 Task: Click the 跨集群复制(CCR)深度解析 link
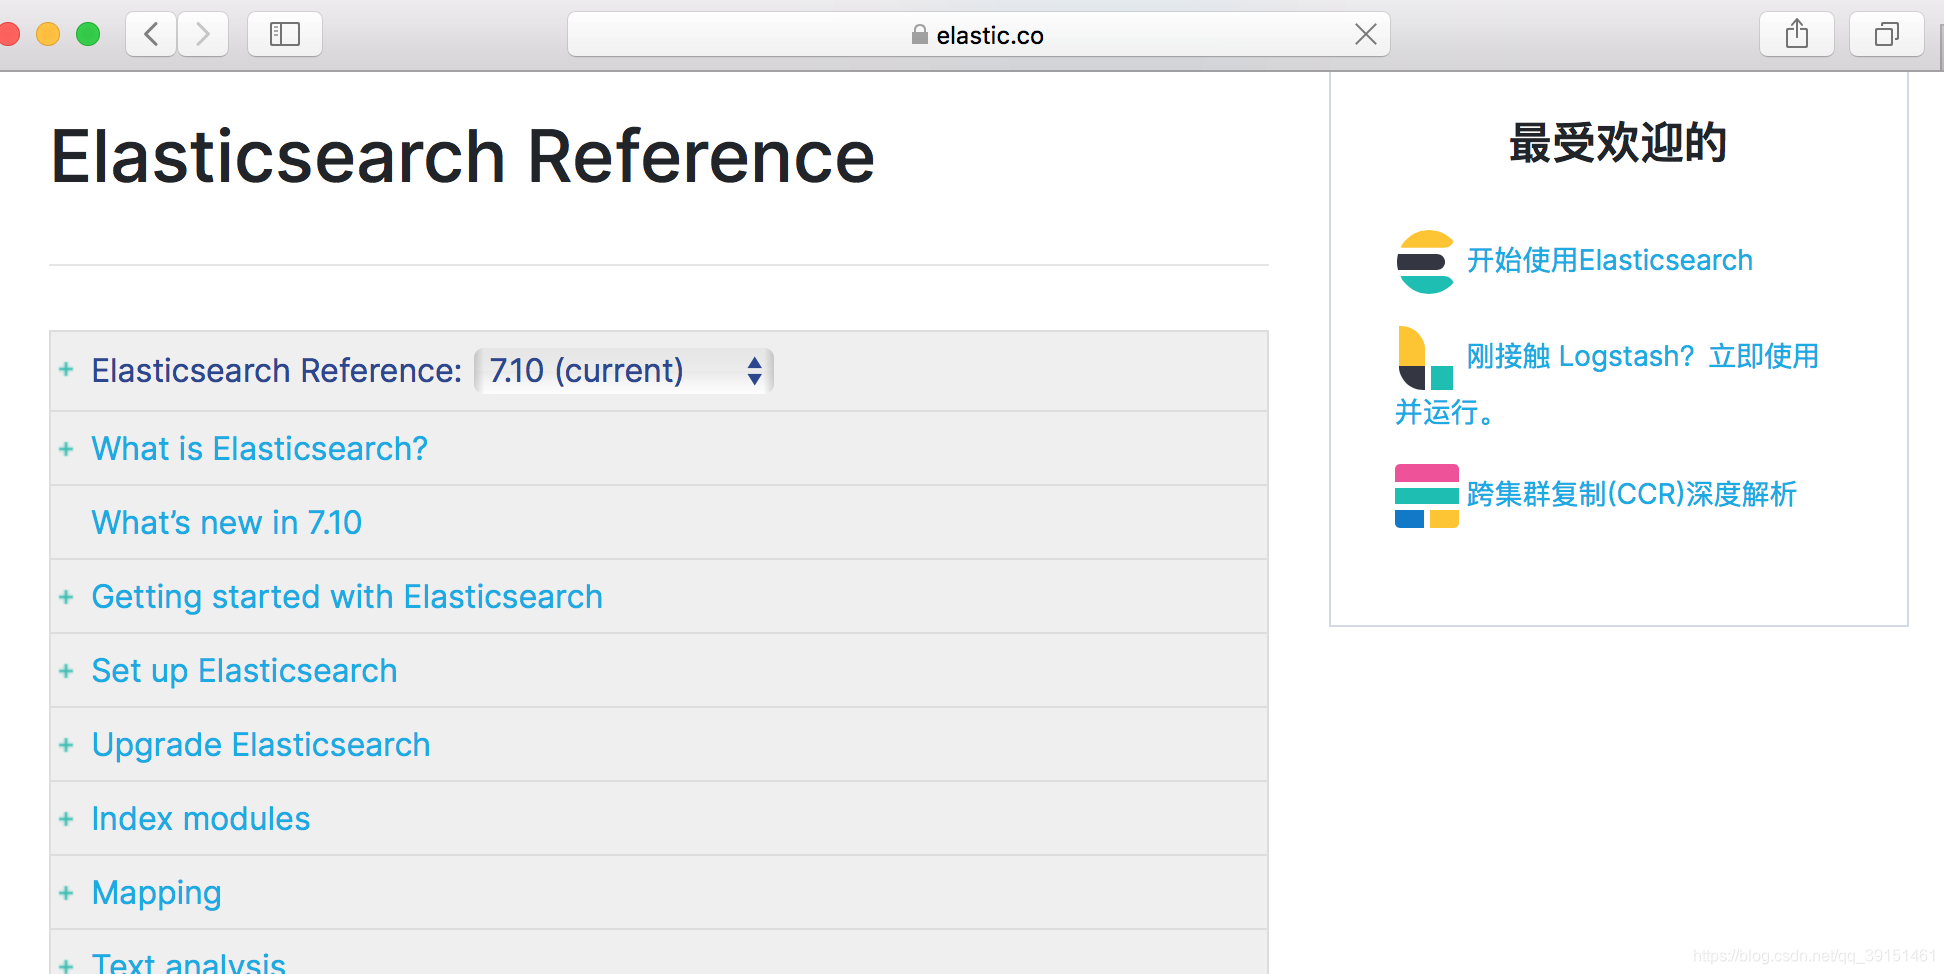[1631, 495]
